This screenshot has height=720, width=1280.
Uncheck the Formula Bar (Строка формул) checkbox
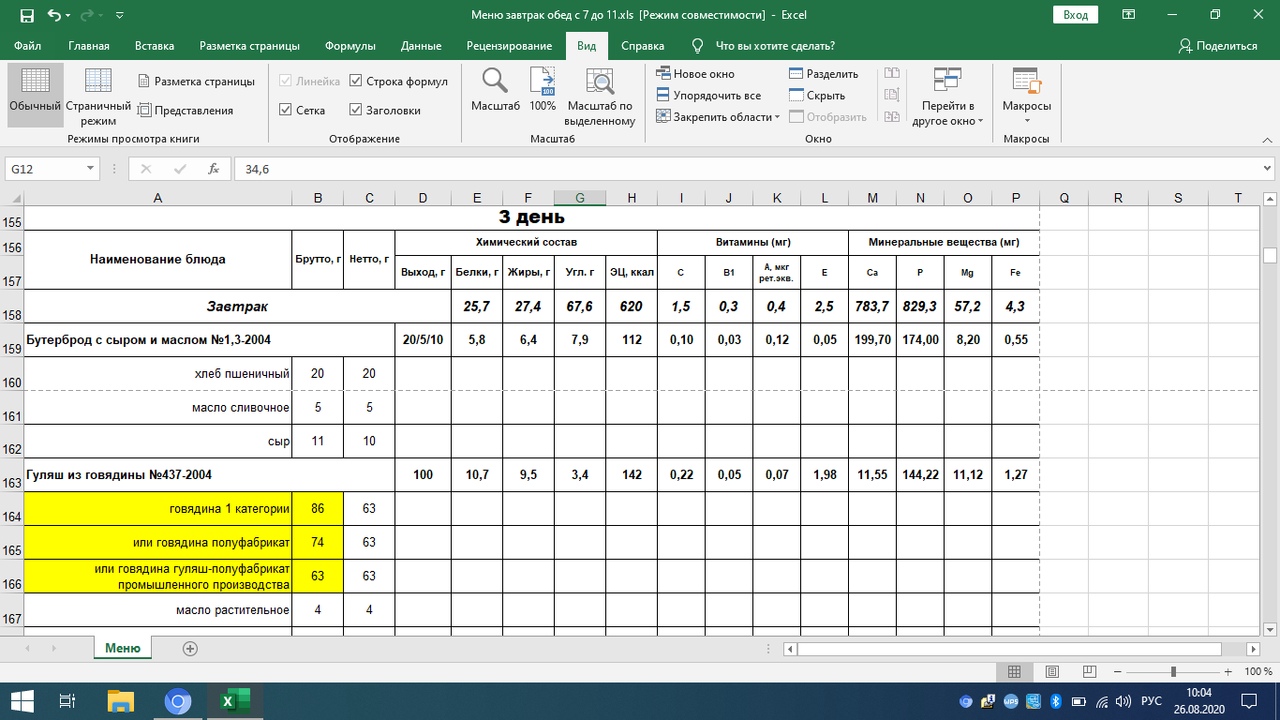356,82
